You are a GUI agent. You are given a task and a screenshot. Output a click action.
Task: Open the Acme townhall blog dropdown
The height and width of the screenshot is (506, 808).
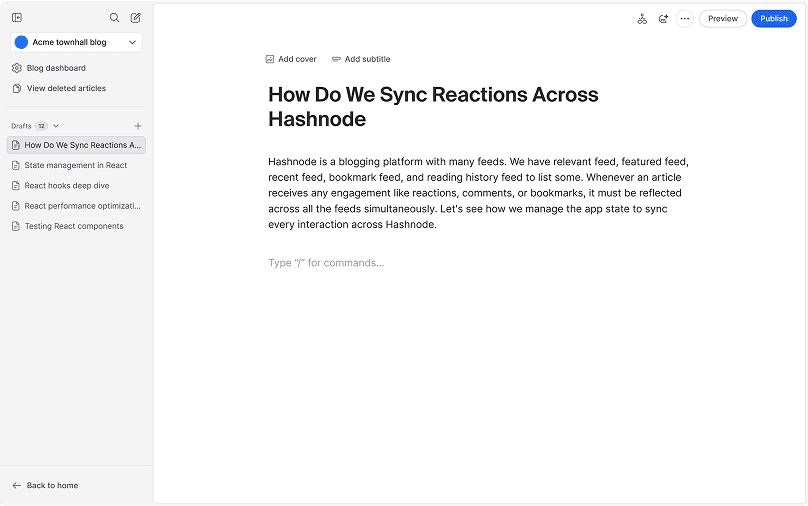coord(76,42)
